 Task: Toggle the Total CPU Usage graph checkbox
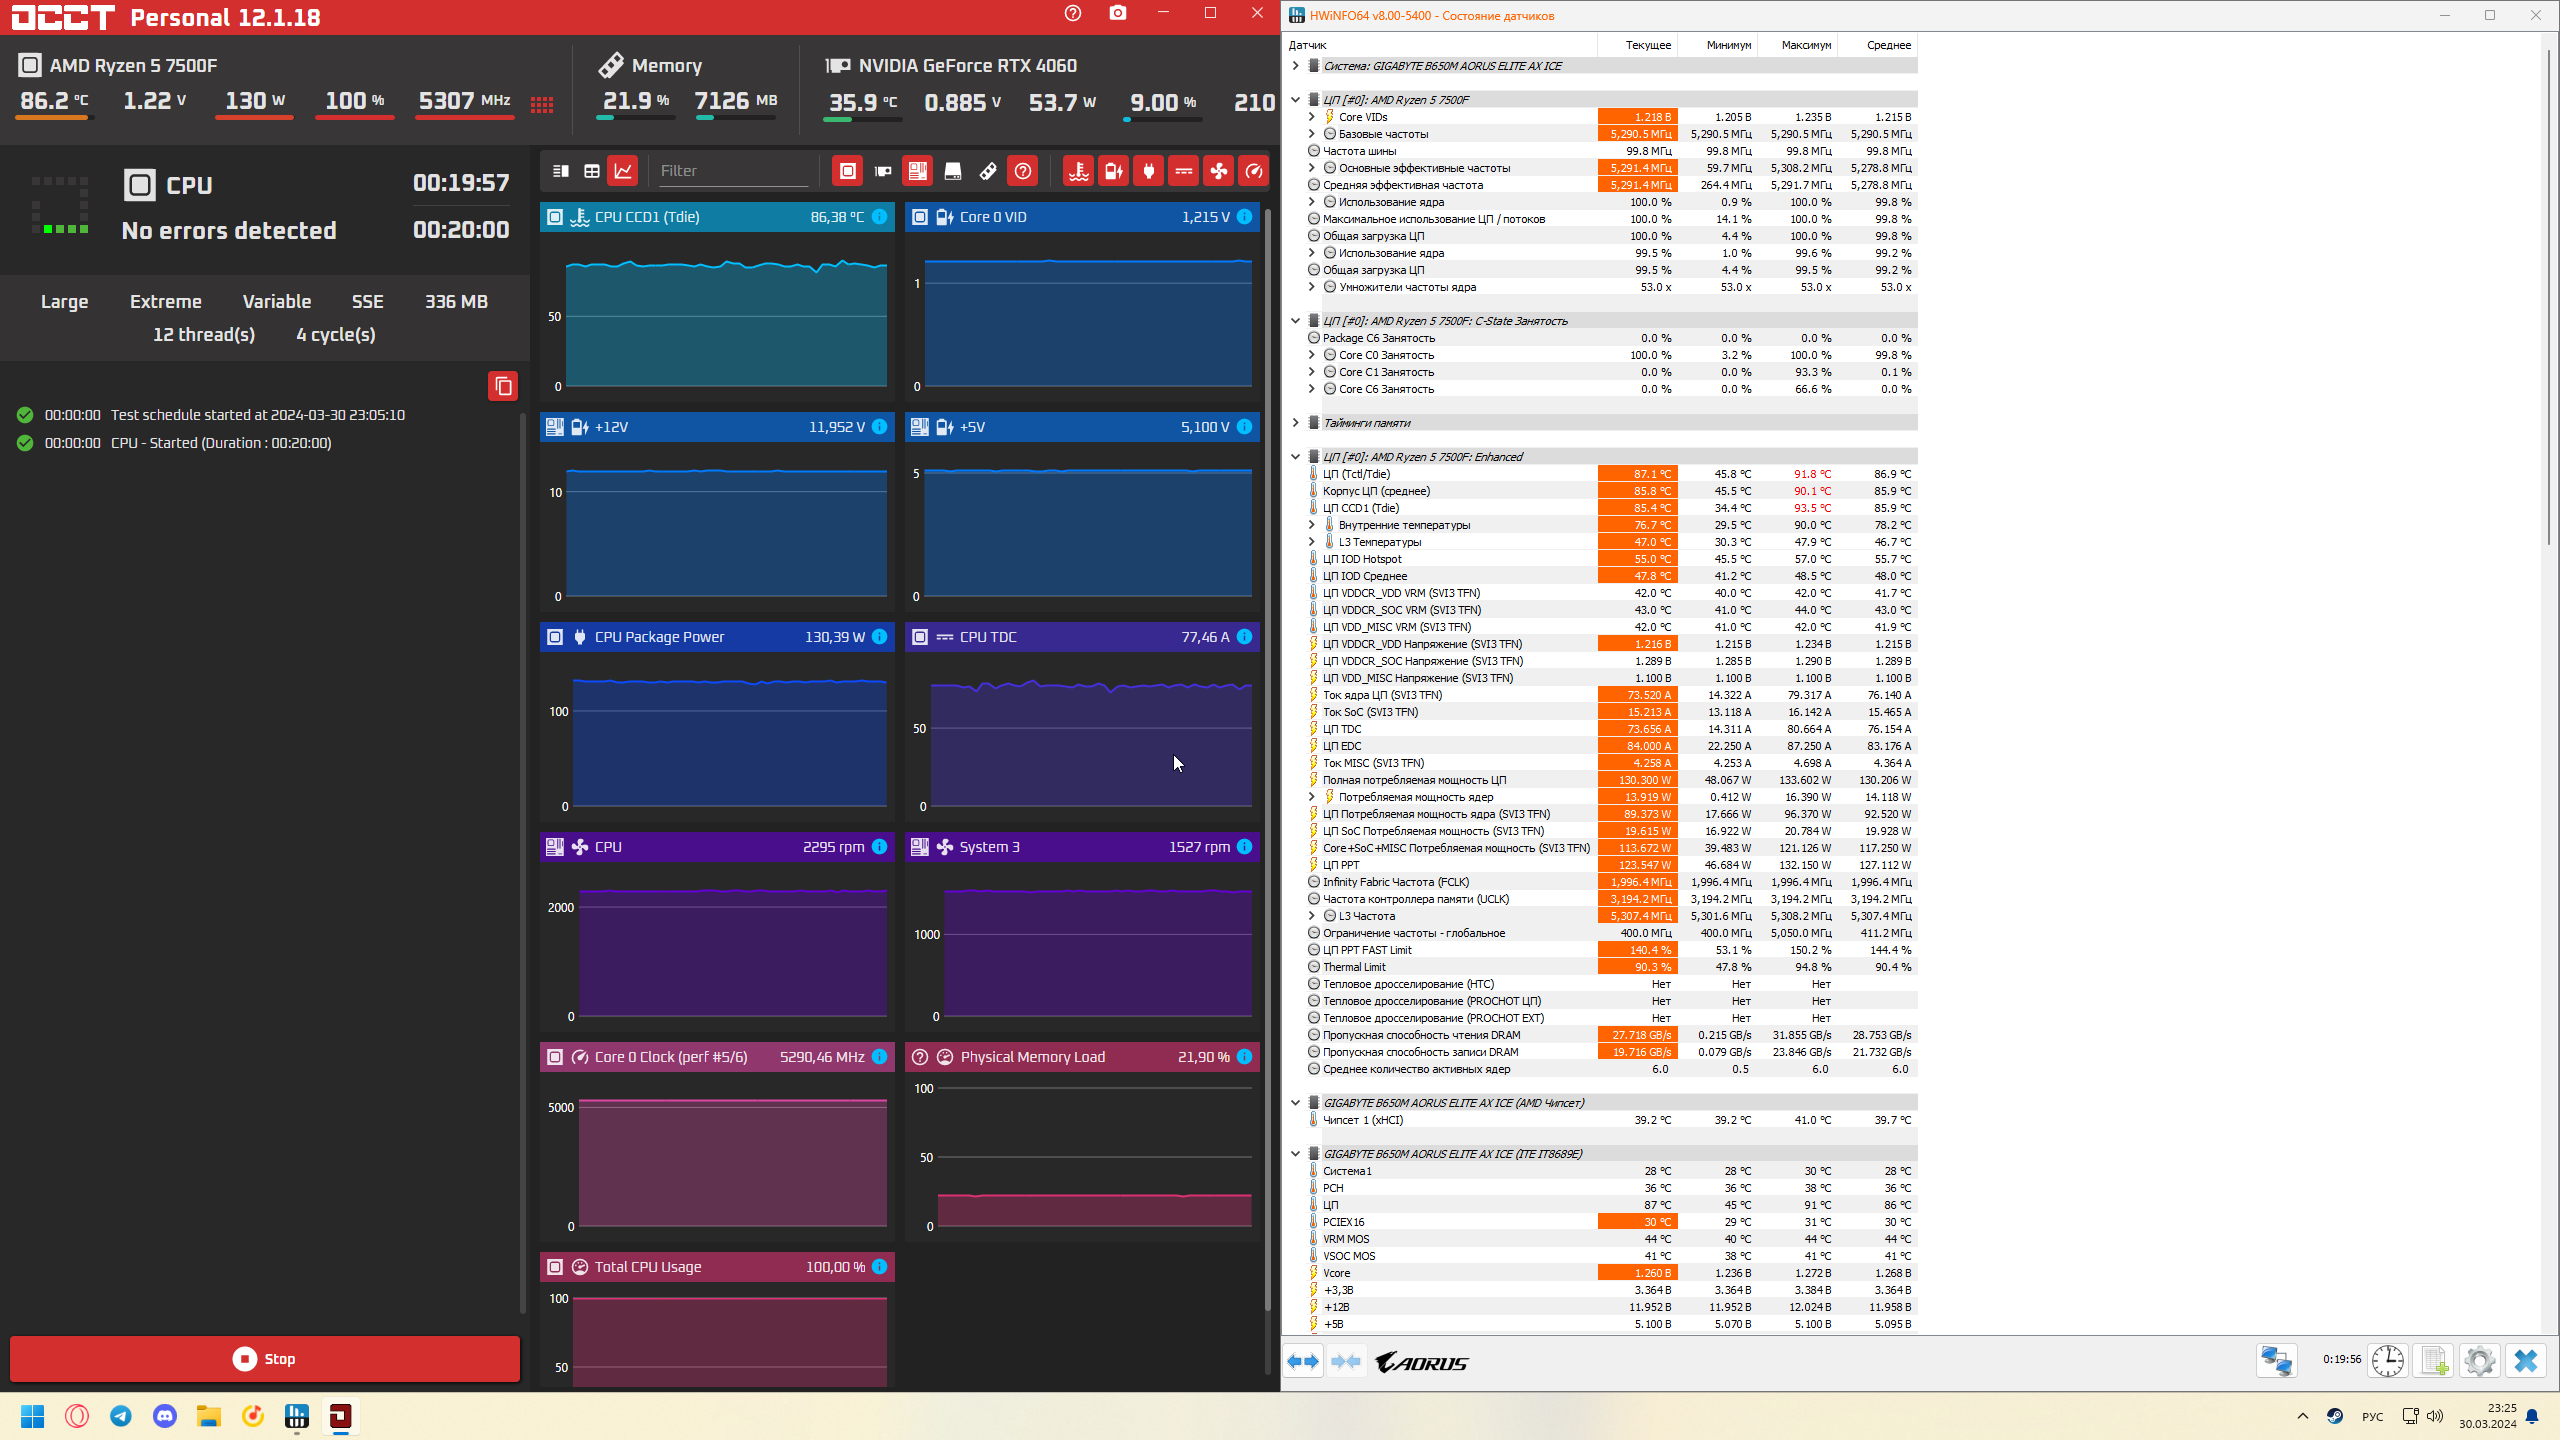point(555,1267)
